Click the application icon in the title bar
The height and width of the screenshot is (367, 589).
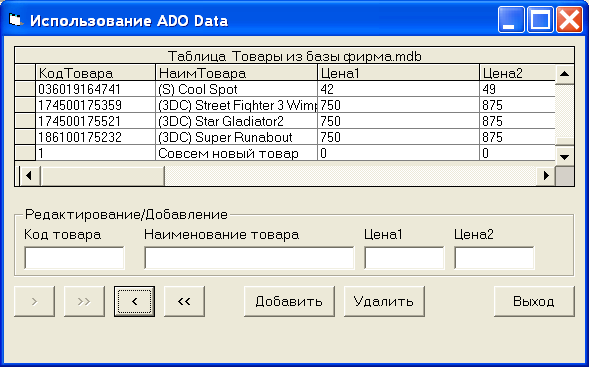[15, 20]
